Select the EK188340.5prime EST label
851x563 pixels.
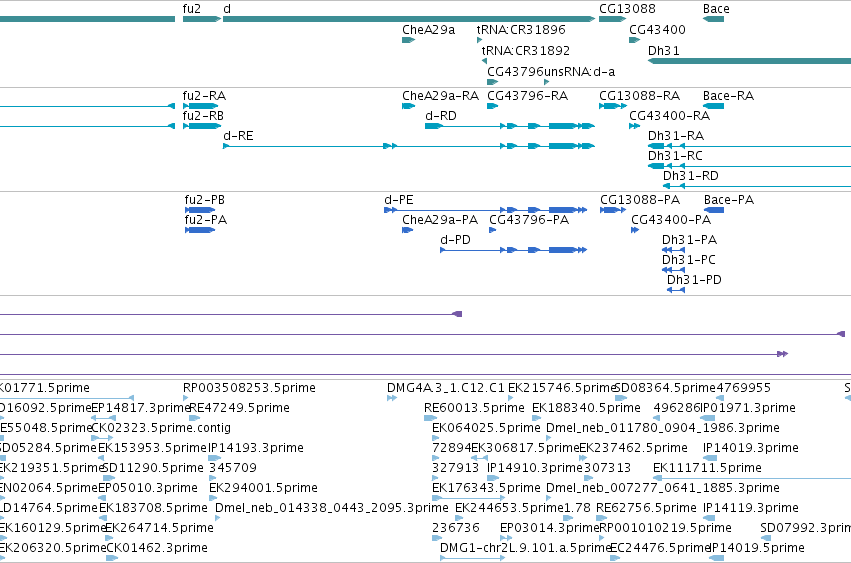[586, 408]
